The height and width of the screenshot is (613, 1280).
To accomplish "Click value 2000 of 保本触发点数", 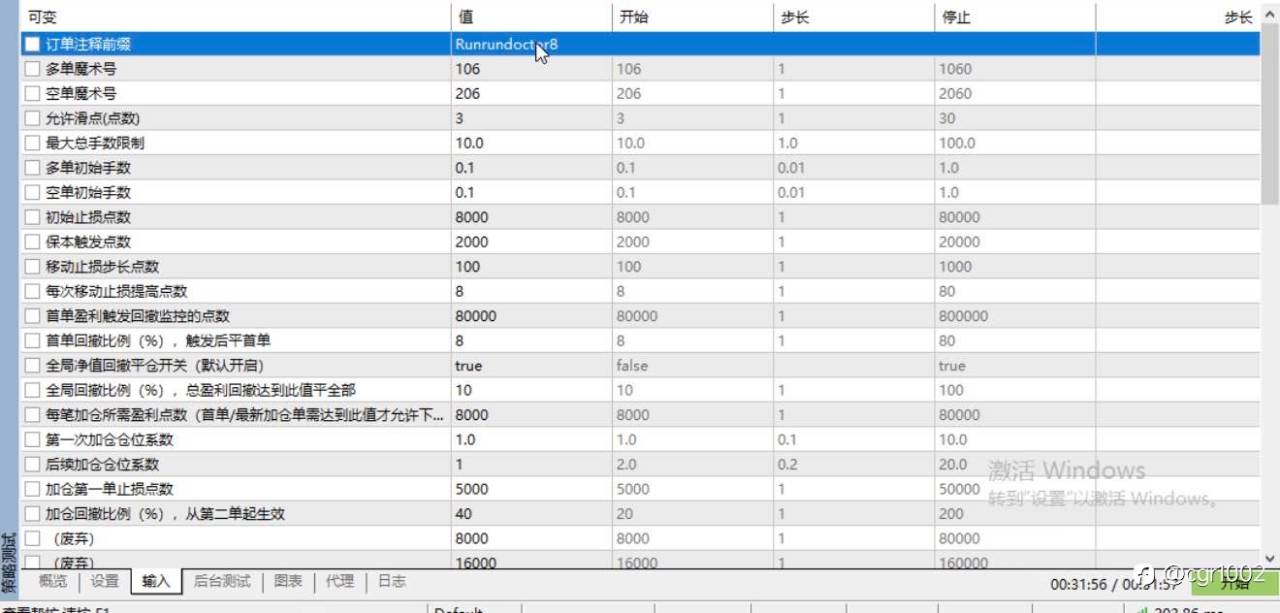I will tap(472, 242).
